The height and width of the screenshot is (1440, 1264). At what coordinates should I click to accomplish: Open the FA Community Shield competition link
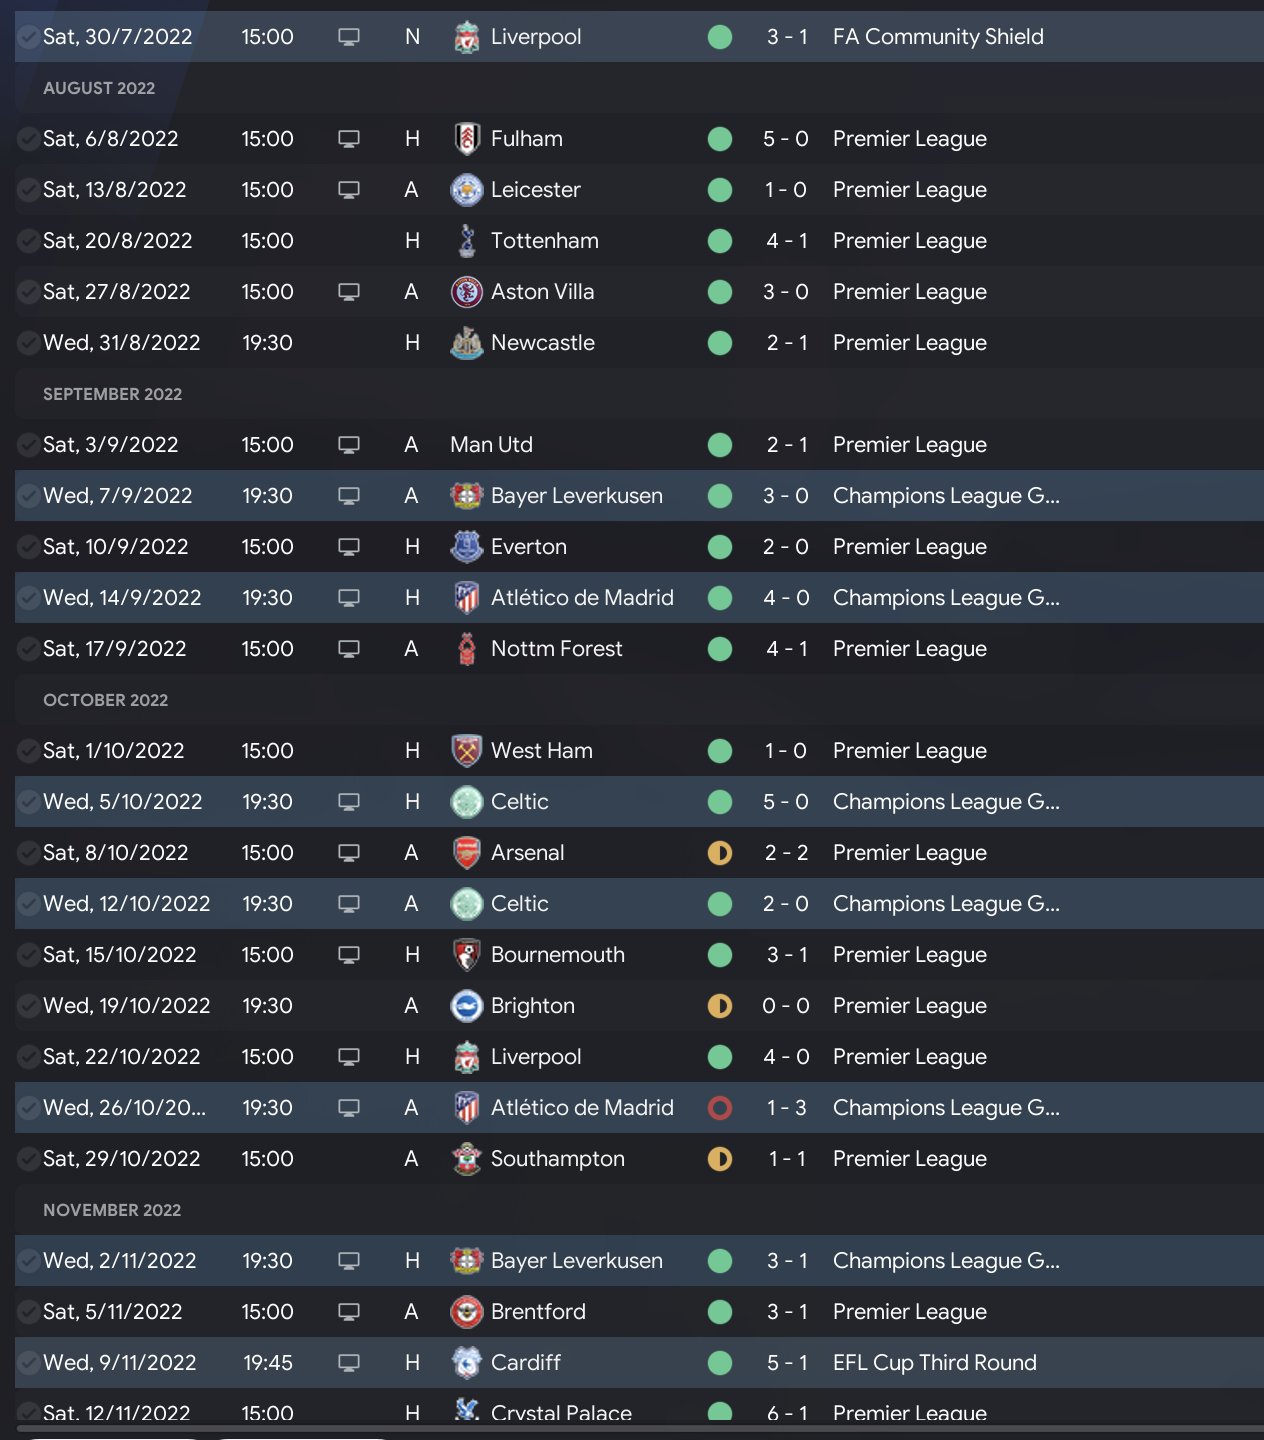pos(937,37)
